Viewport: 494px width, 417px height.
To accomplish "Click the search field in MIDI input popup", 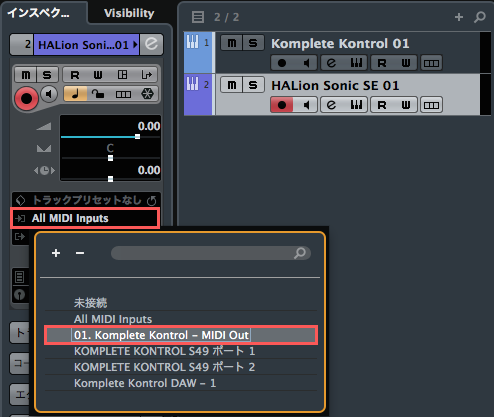I will pos(211,253).
